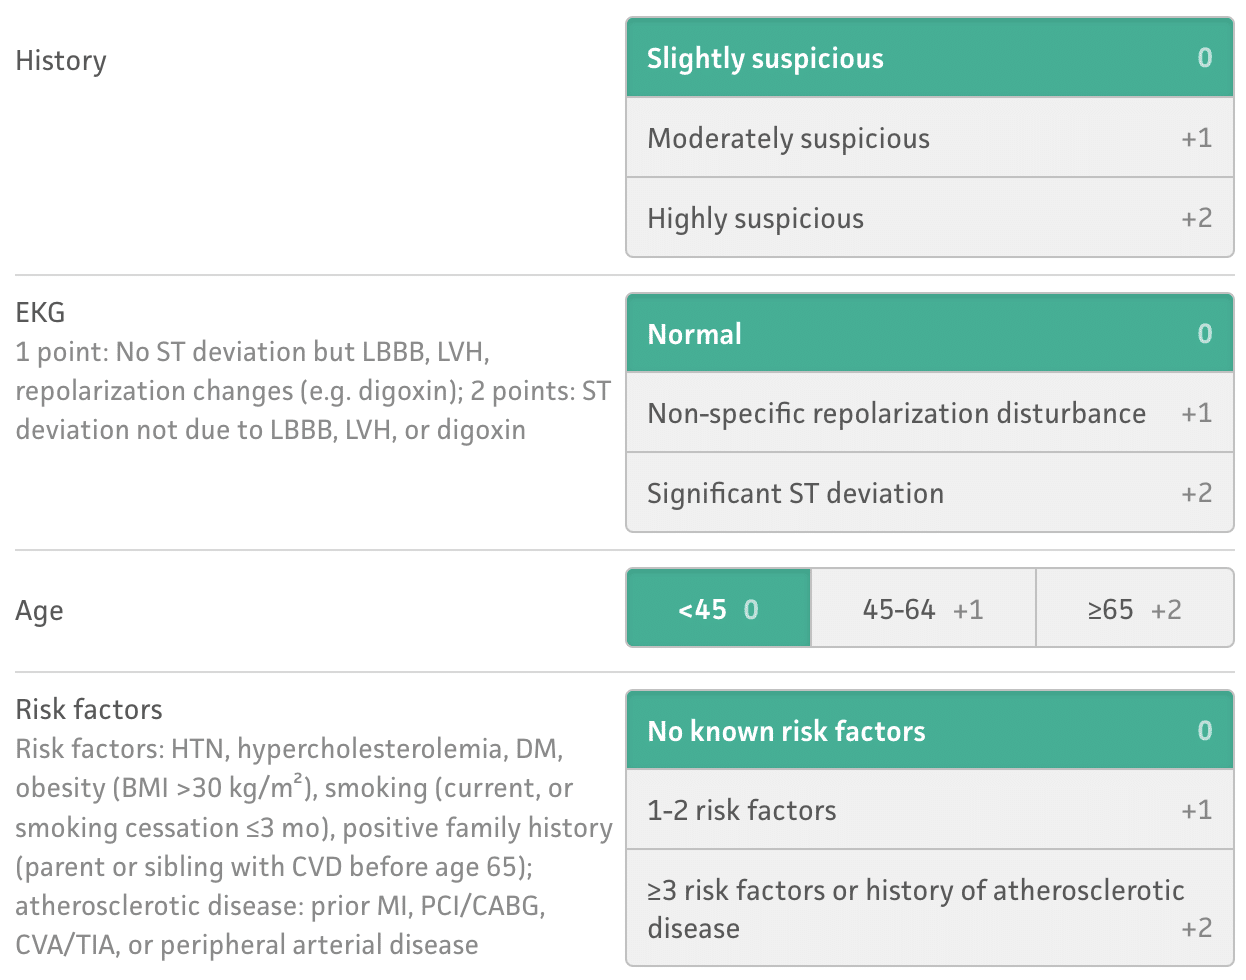Click the Age row label
Screen dimensions: 1246x980
[40, 611]
